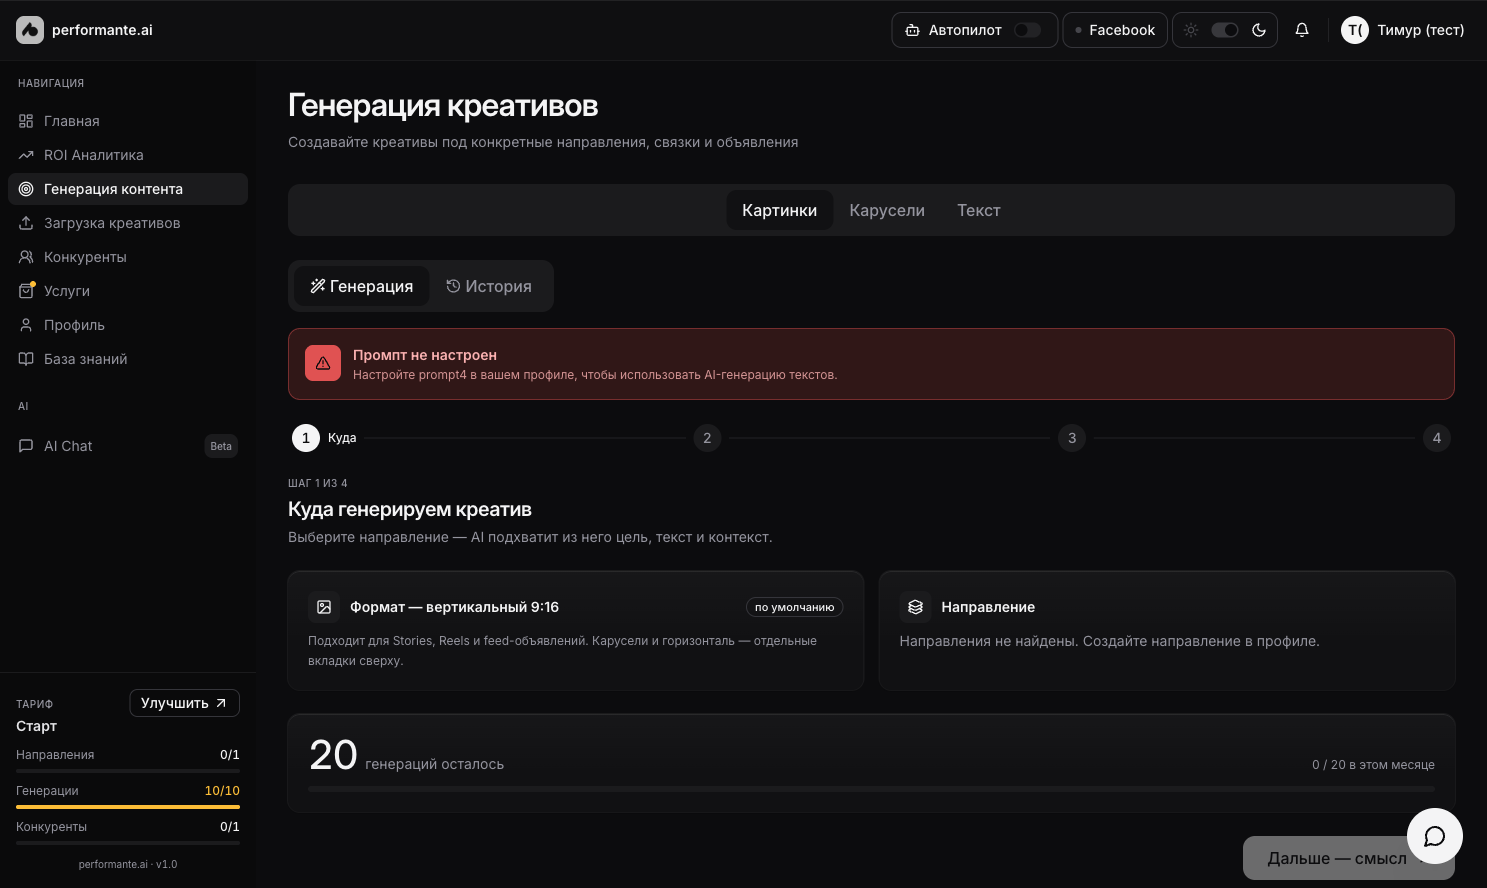Click the Facebook platform button
Screen dimensions: 1487x888
tap(1115, 30)
